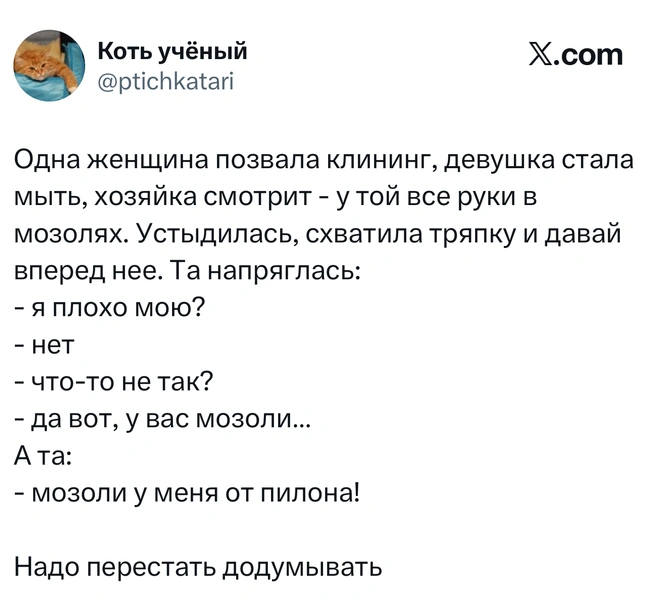Click the word "Одна" starting the post
The image size is (648, 600).
[x=46, y=160]
